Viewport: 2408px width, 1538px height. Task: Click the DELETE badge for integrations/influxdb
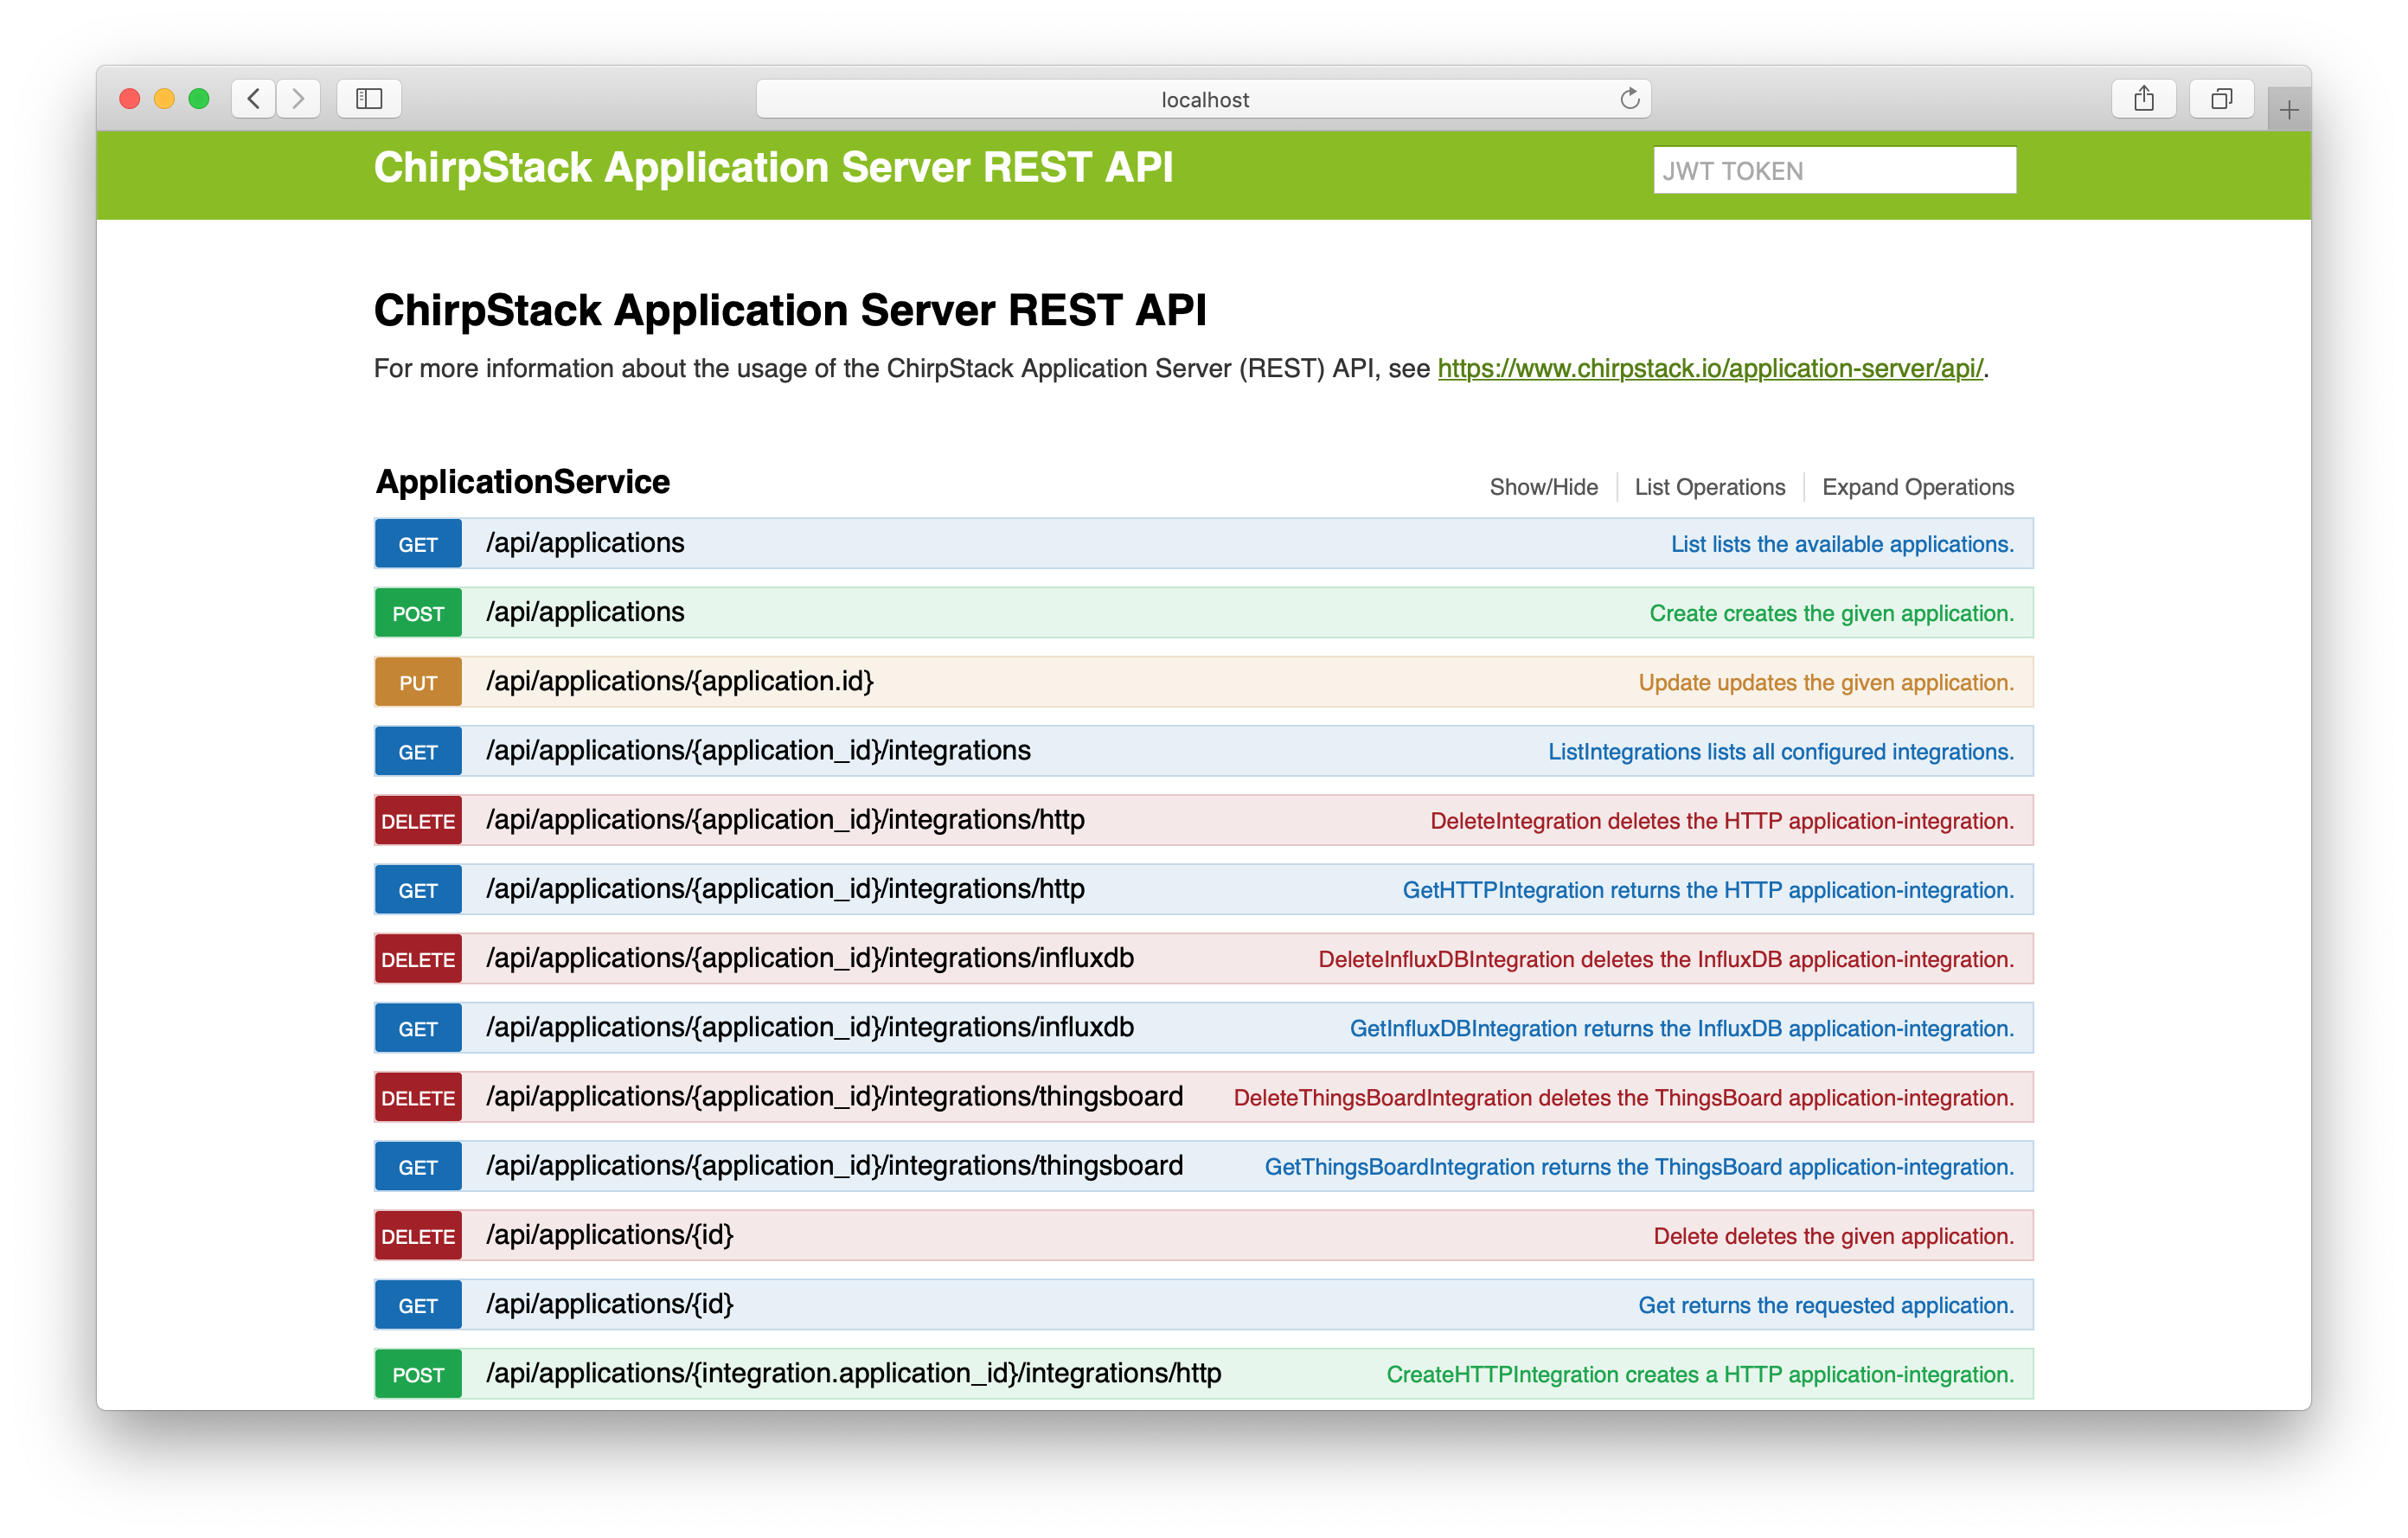418,959
